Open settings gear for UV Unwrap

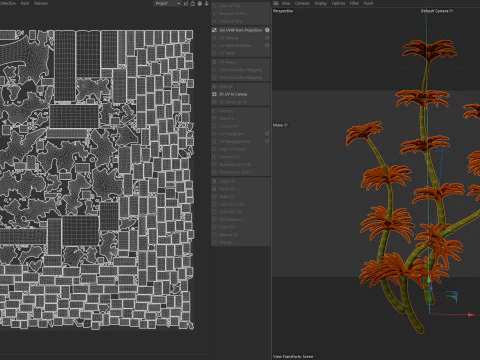point(267,38)
